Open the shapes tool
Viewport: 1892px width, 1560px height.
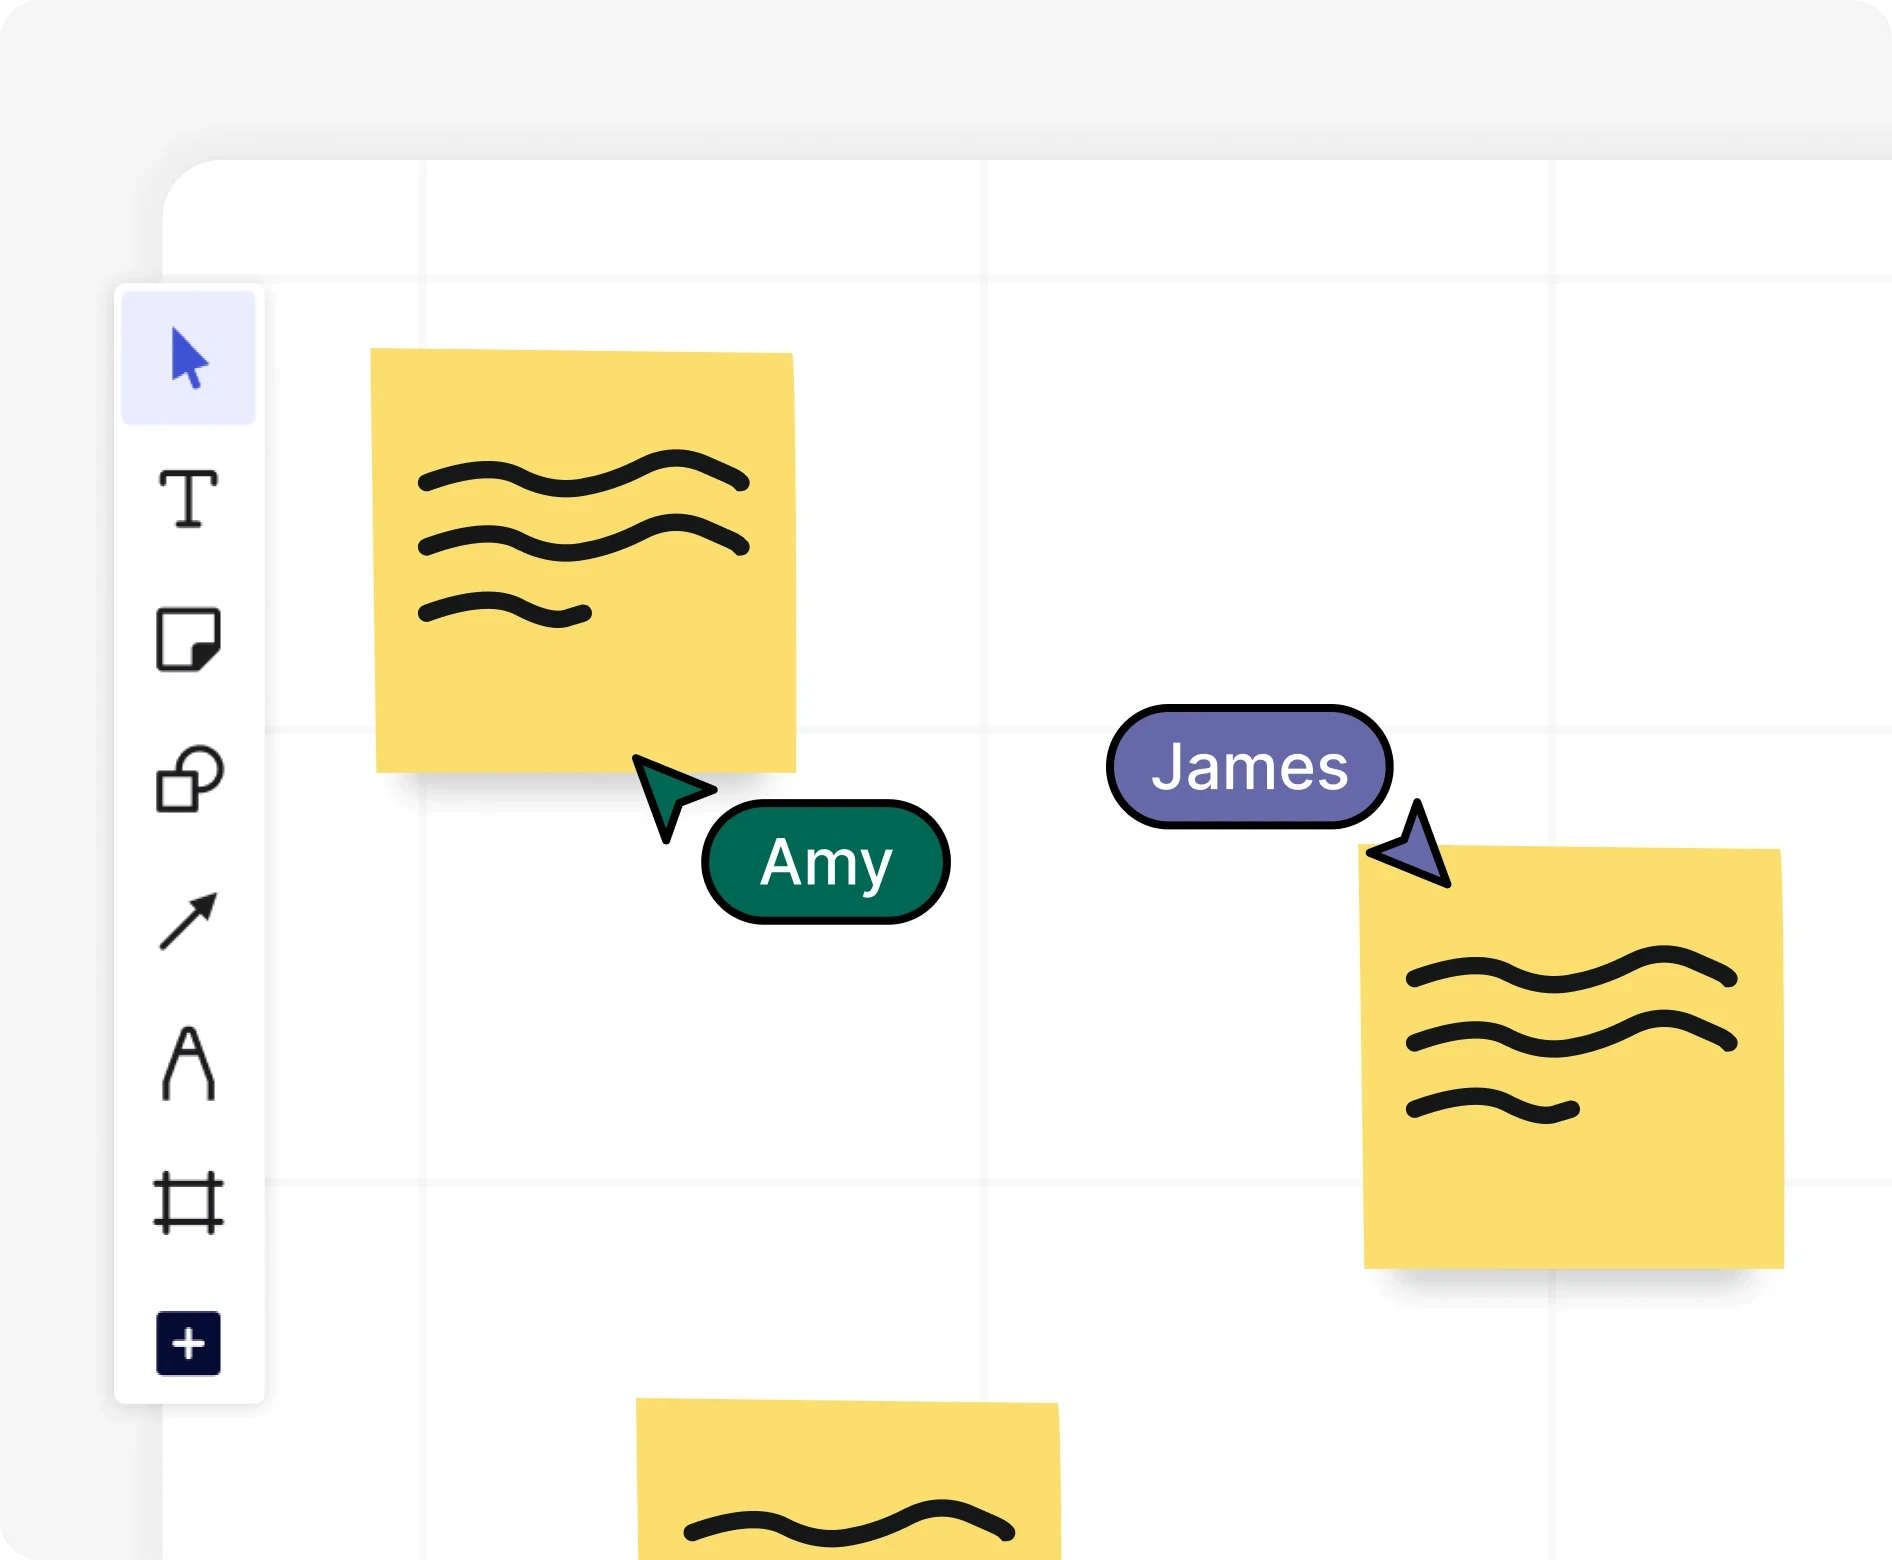[x=188, y=779]
